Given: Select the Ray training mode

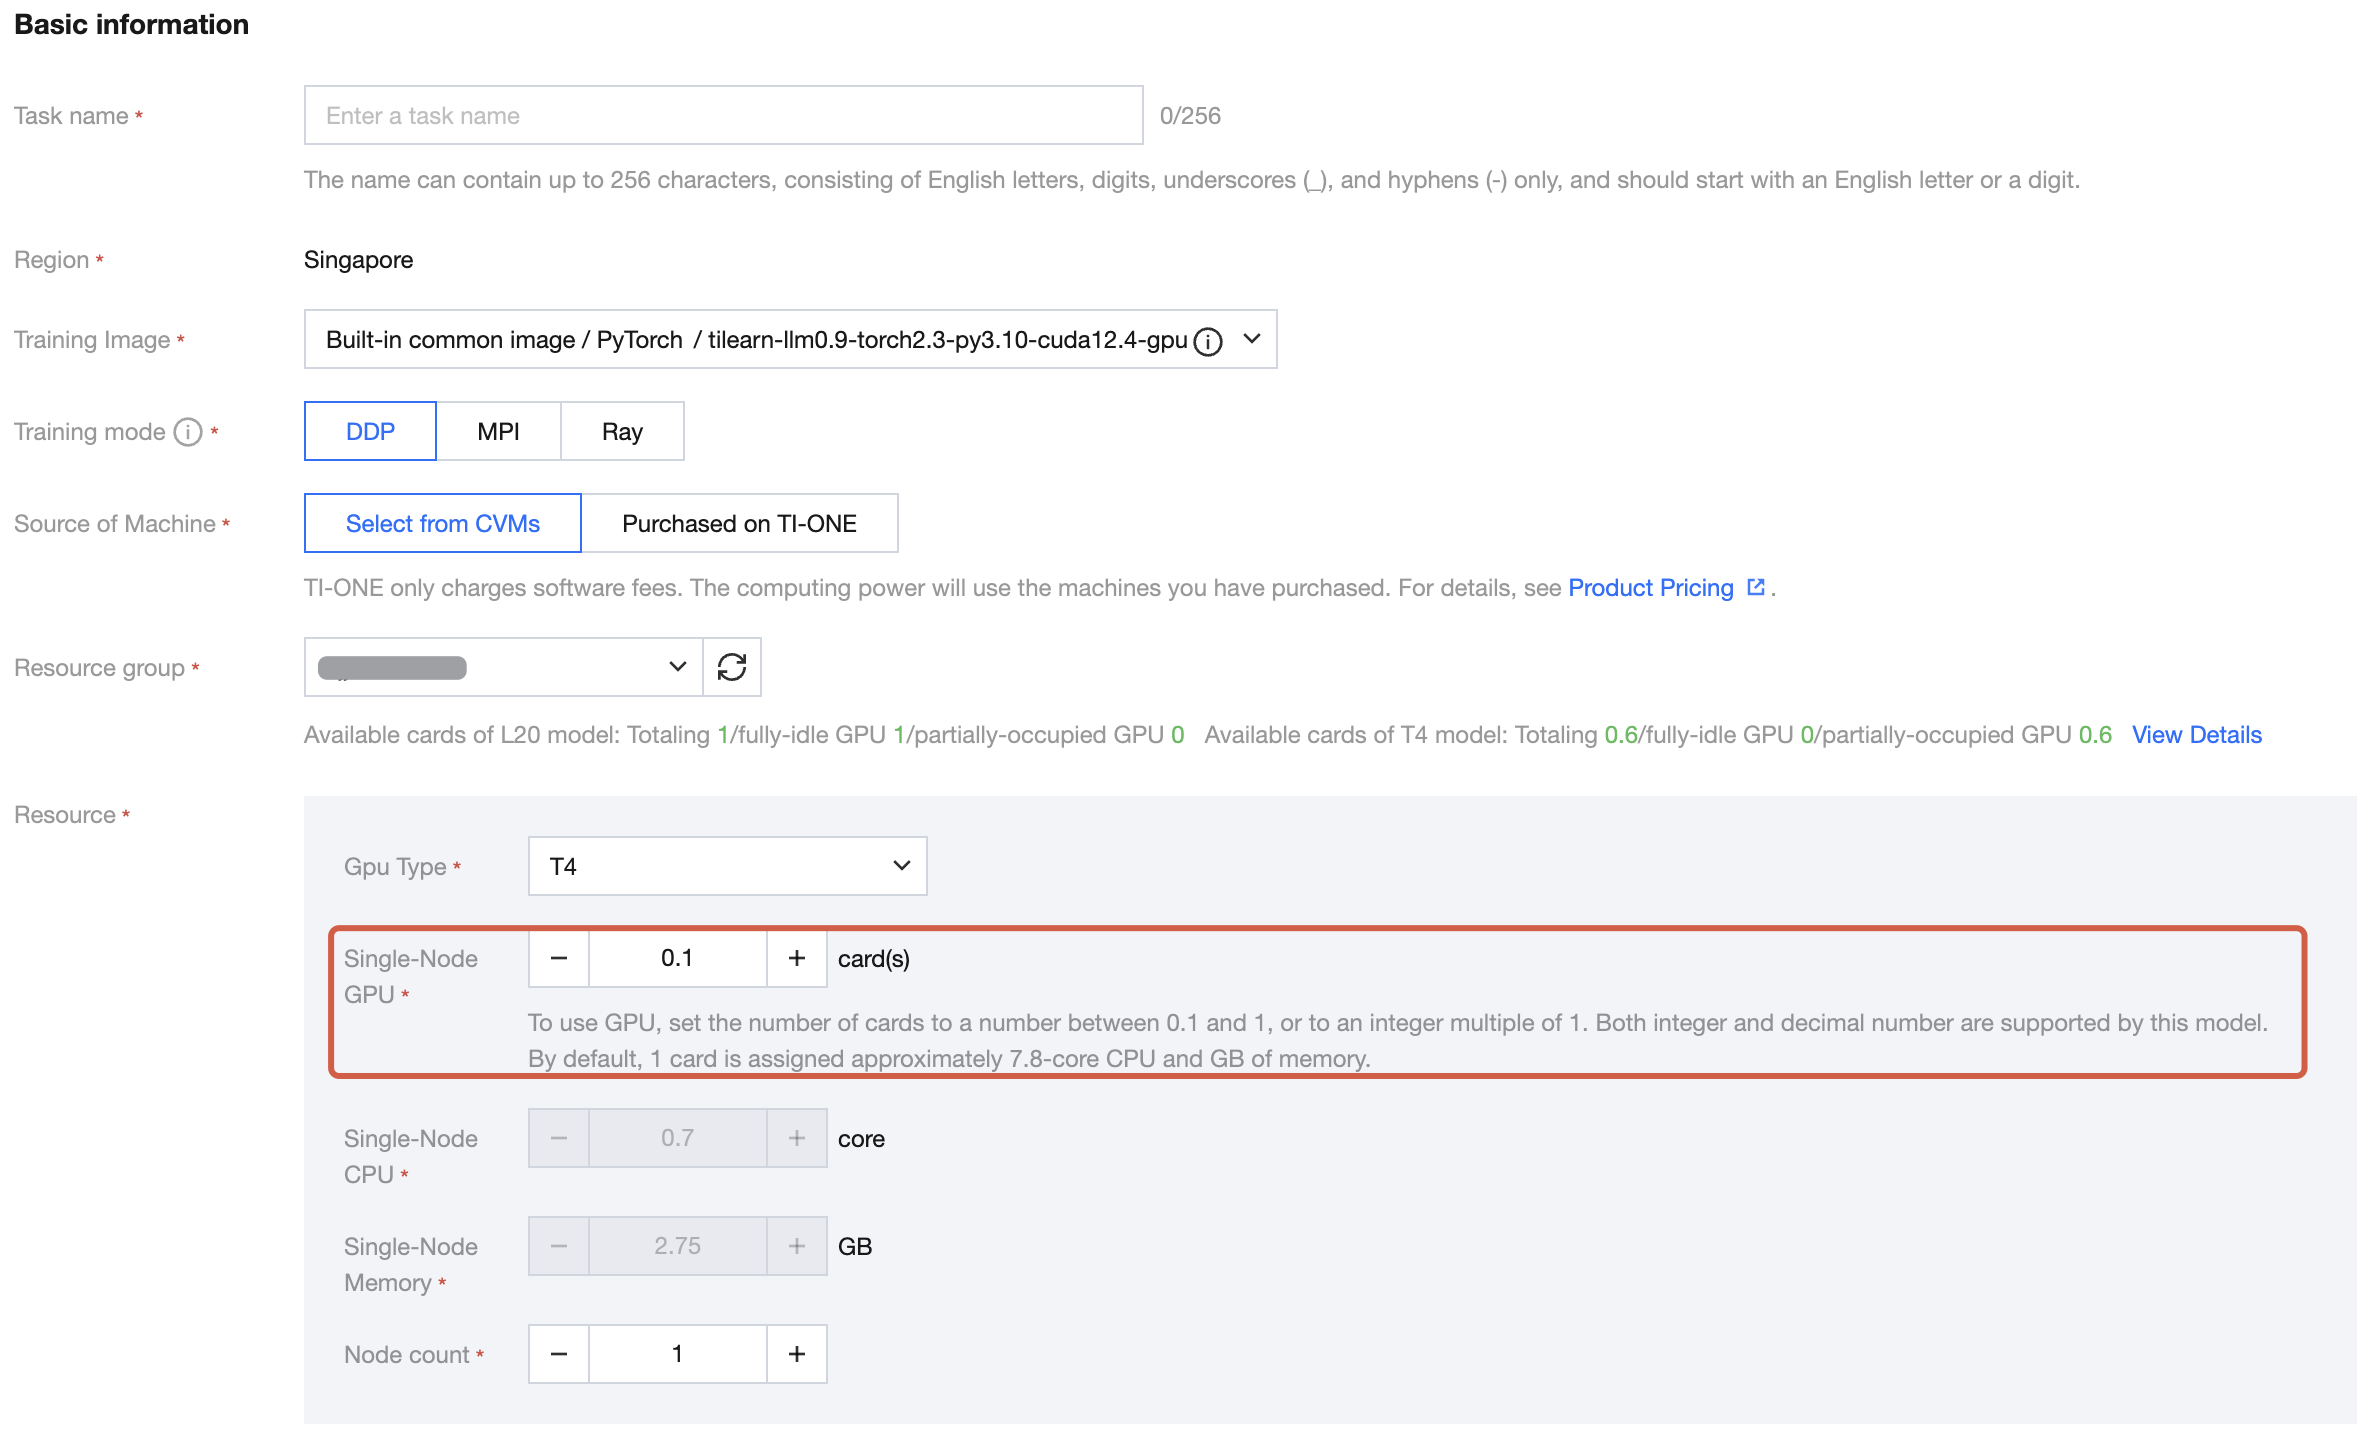Looking at the screenshot, I should 622,432.
